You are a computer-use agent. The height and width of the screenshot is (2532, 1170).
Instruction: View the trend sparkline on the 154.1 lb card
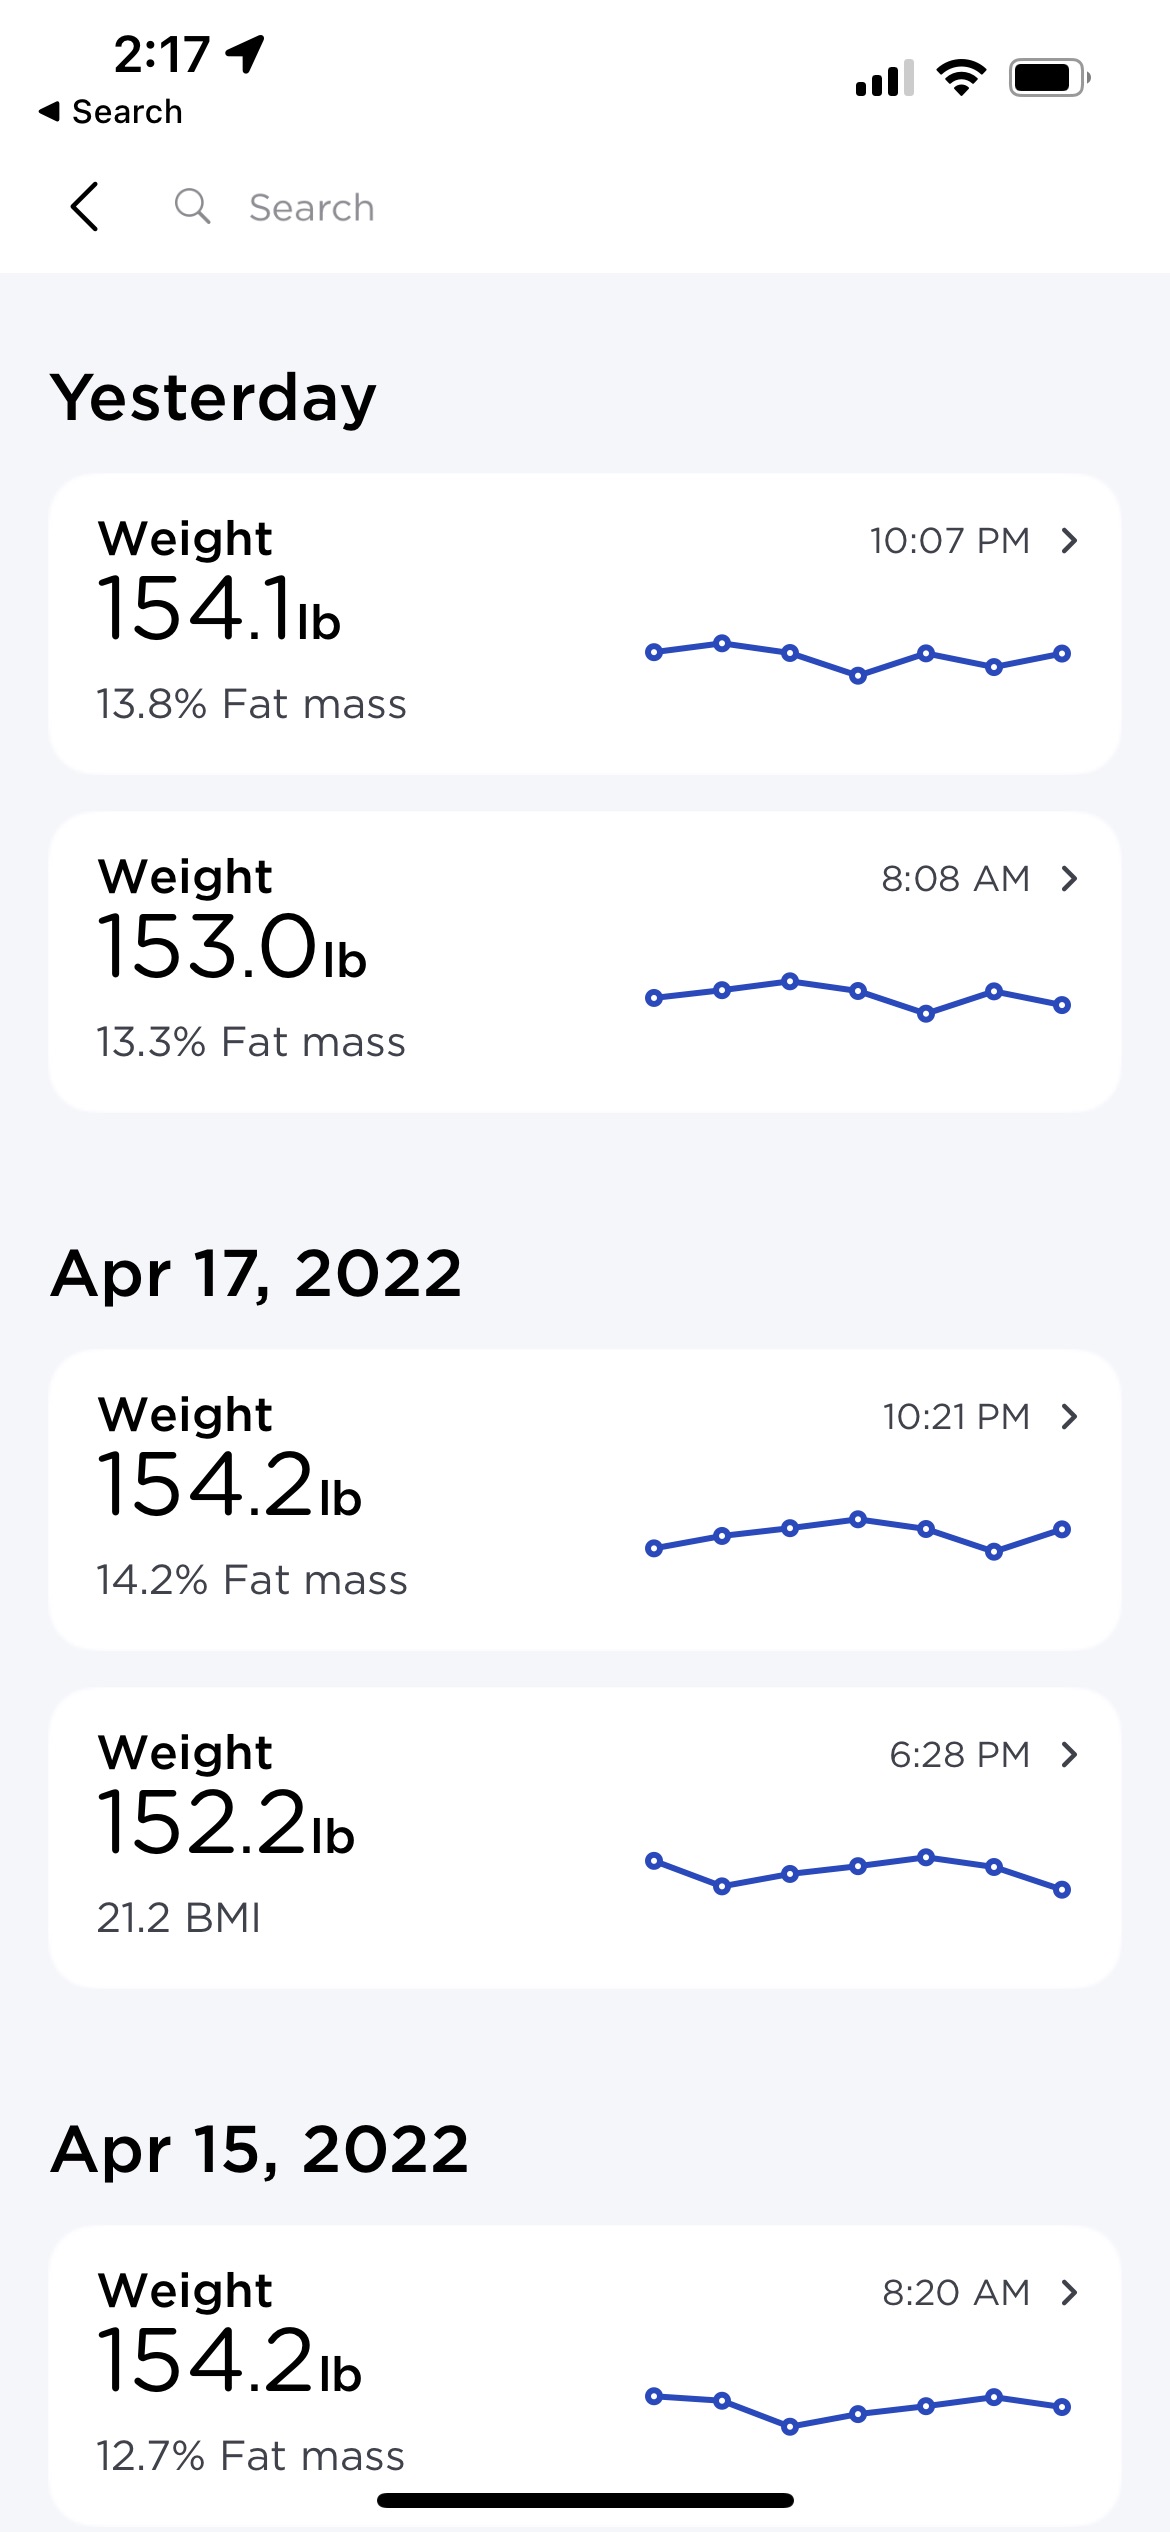pyautogui.click(x=858, y=659)
